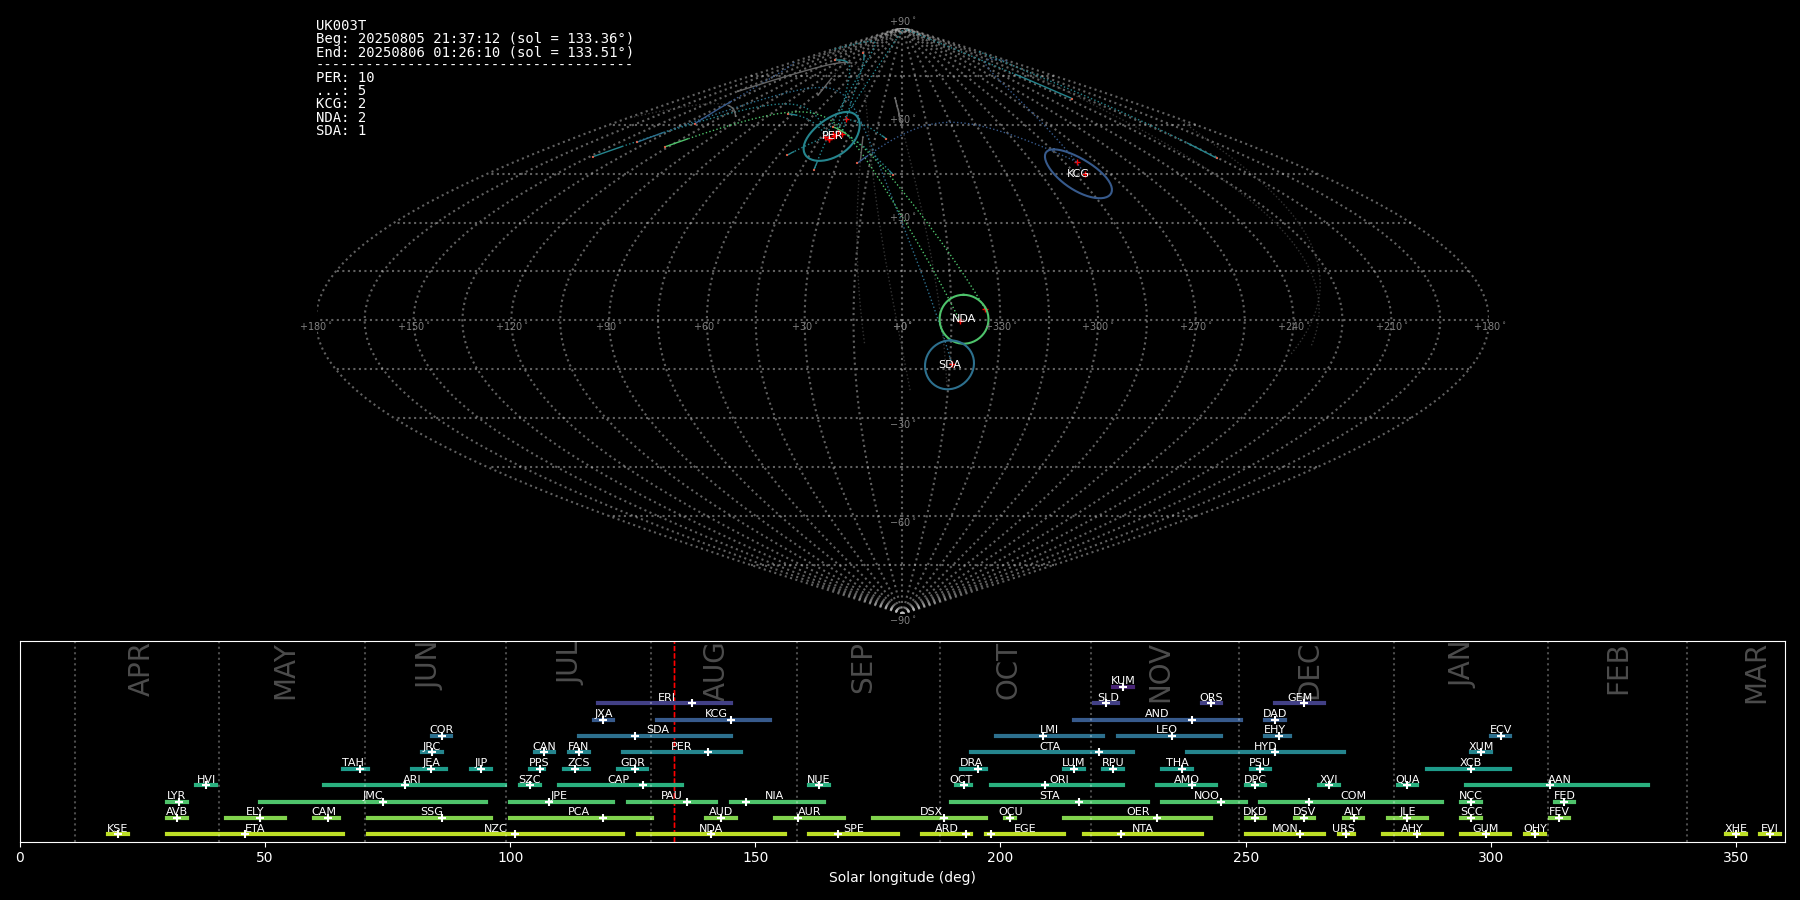Click the ARI shower bar in the timeline

click(414, 785)
